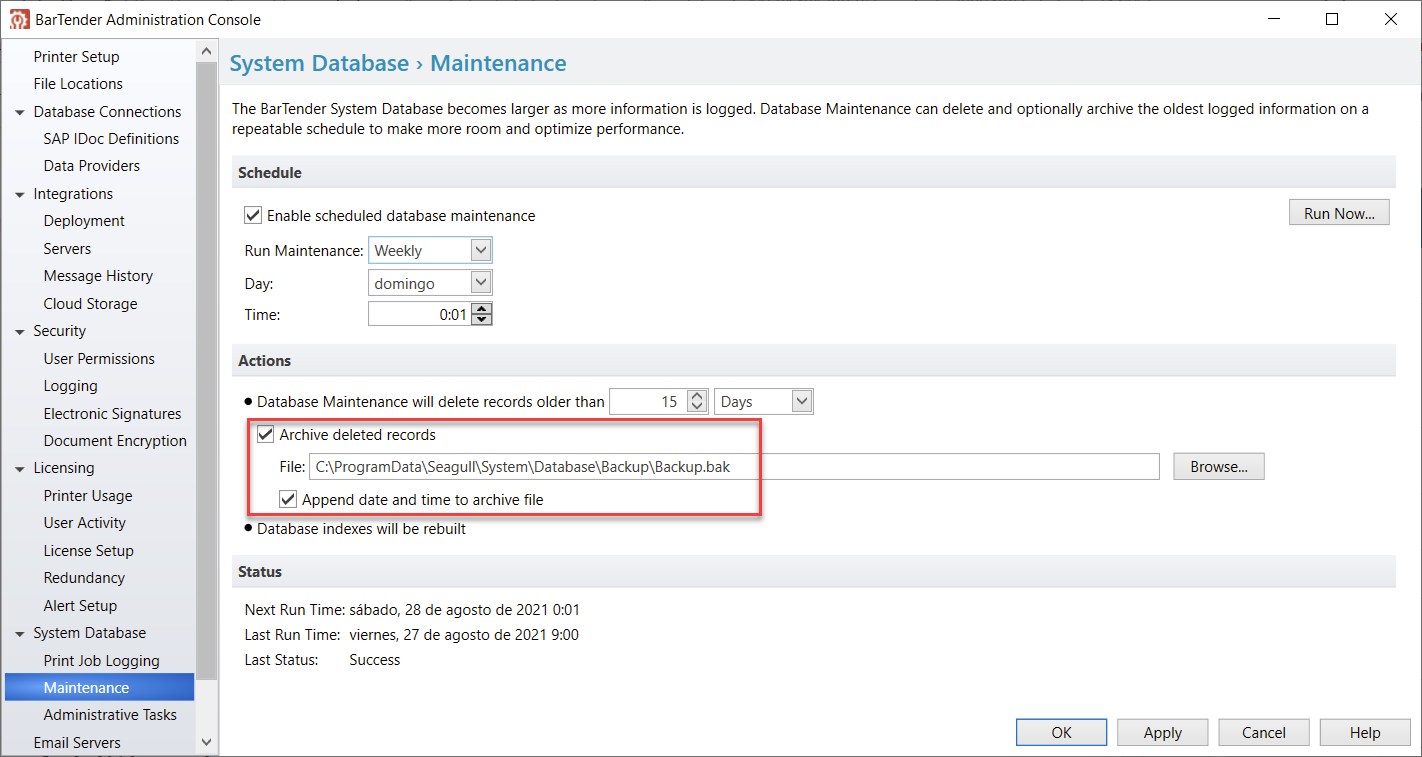
Task: Click the Time input field
Action: [420, 314]
